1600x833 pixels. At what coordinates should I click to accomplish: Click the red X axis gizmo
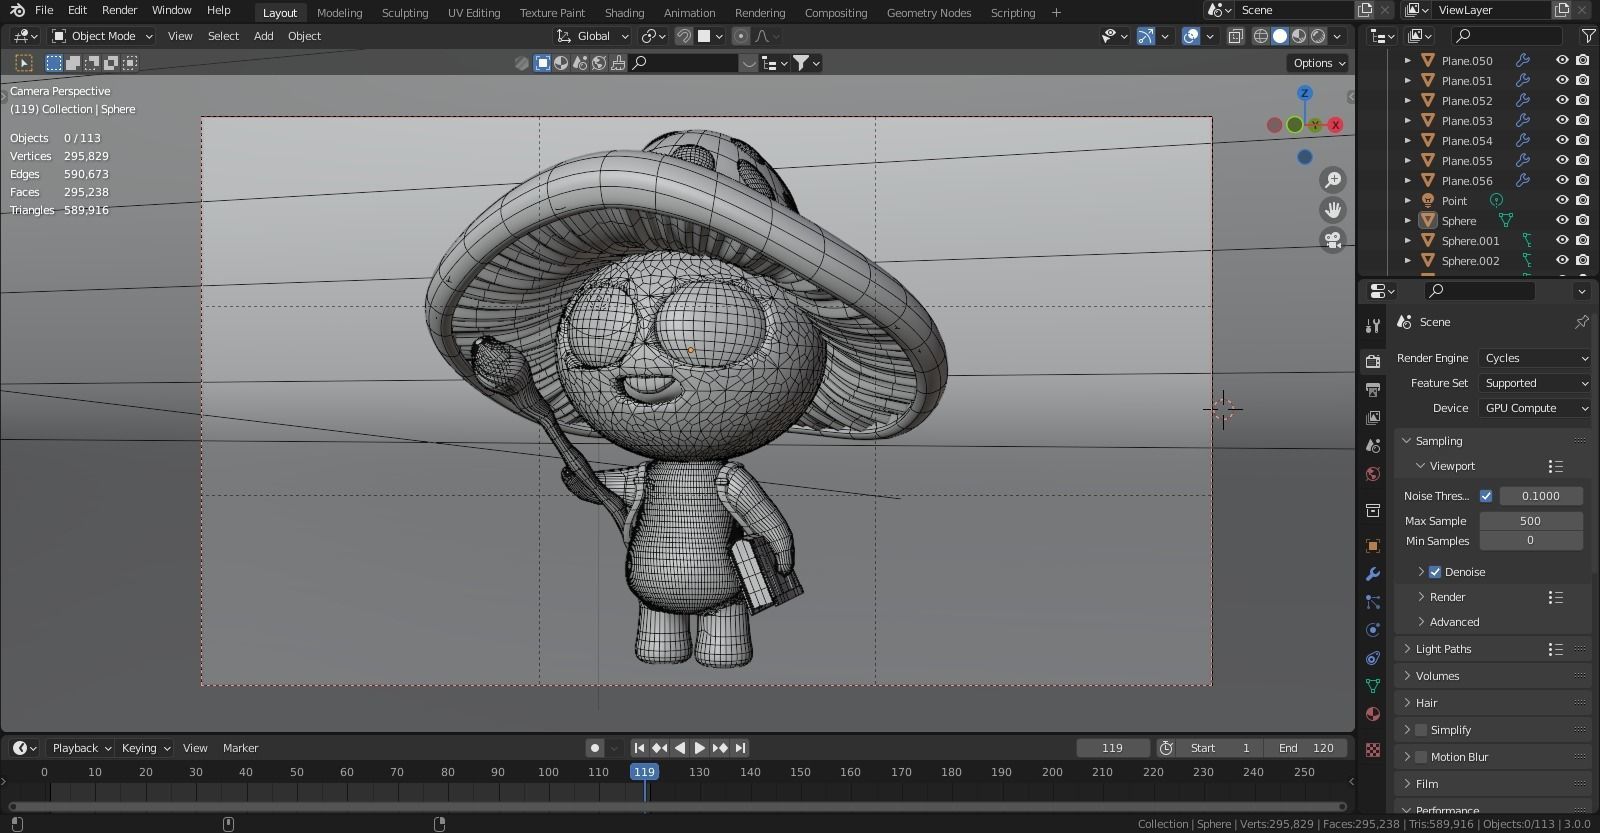(1335, 125)
